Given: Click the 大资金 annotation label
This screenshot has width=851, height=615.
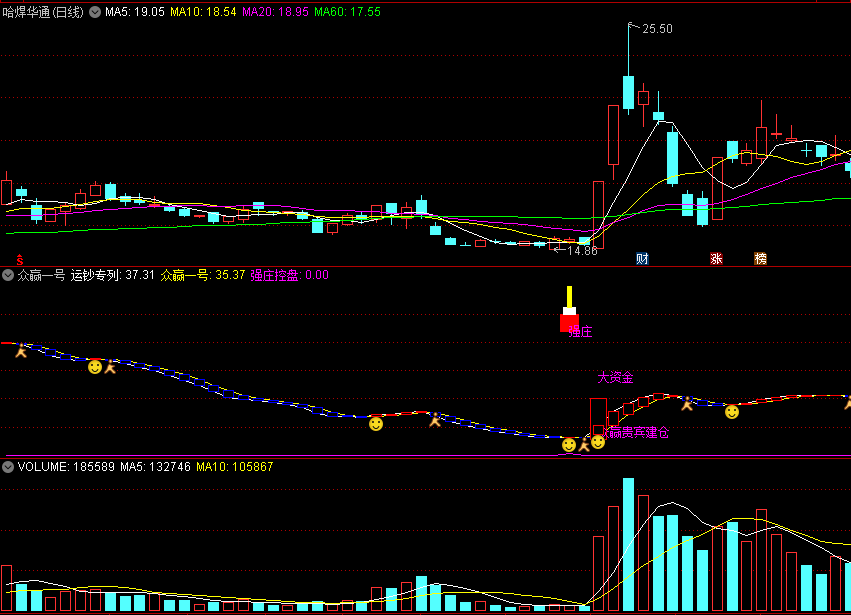Looking at the screenshot, I should click(615, 377).
